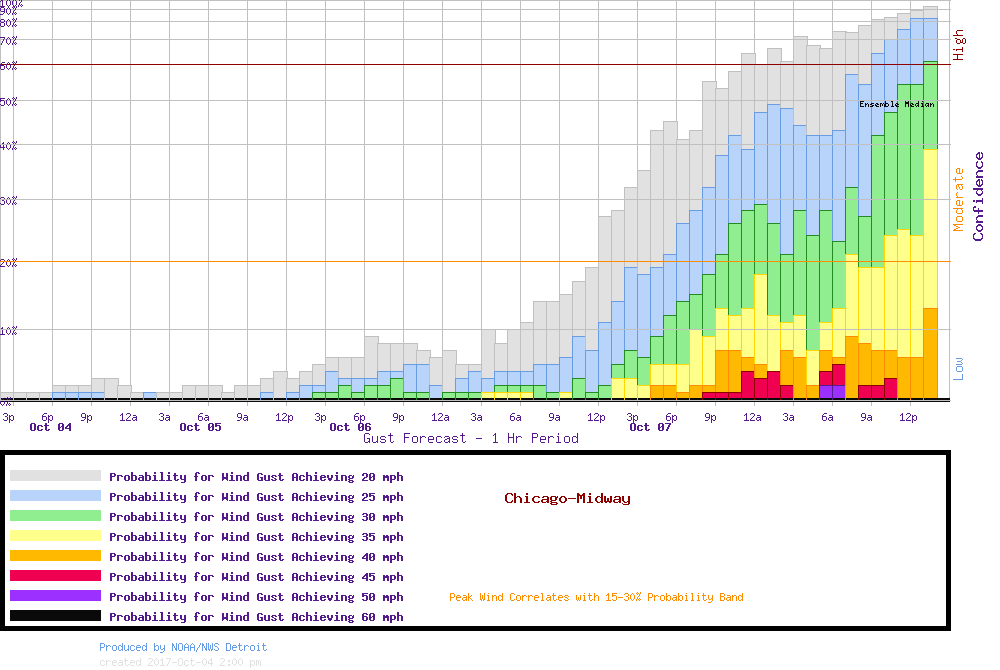
Task: Click the vertical 'Confidence' axis label
Action: point(978,196)
